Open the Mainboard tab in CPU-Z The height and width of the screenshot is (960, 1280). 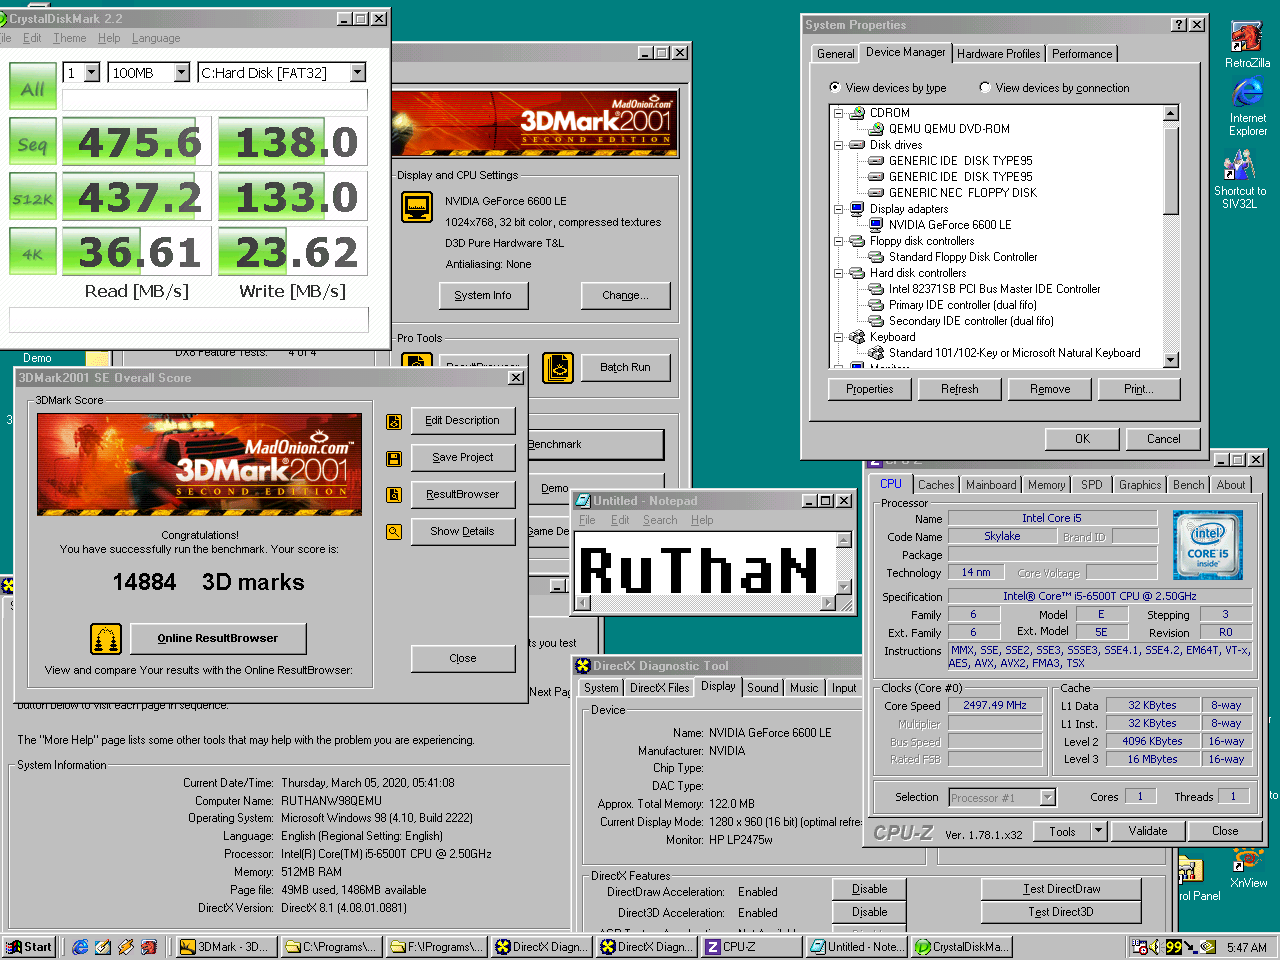click(x=991, y=485)
